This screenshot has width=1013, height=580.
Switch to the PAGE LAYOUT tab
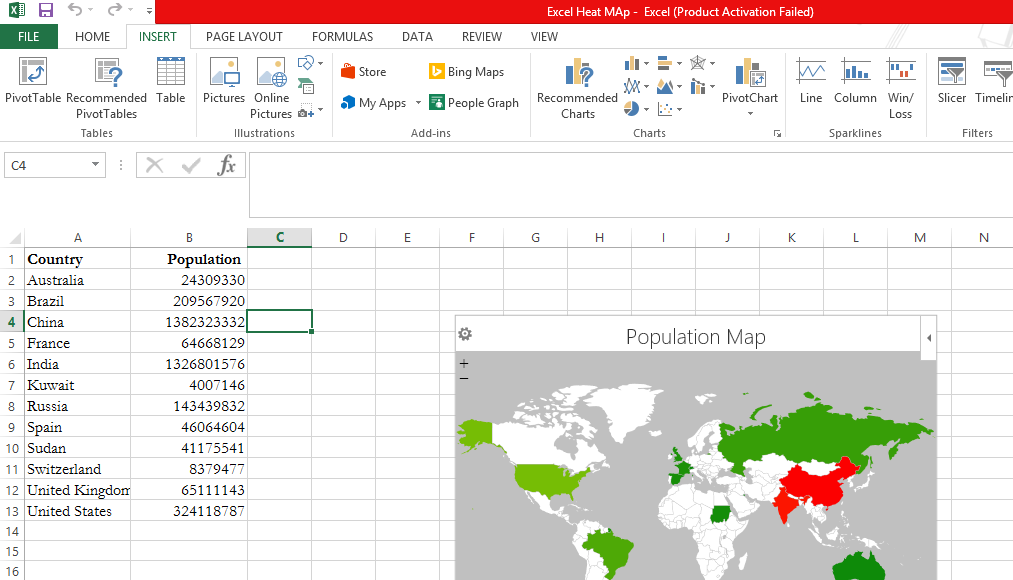tap(244, 37)
